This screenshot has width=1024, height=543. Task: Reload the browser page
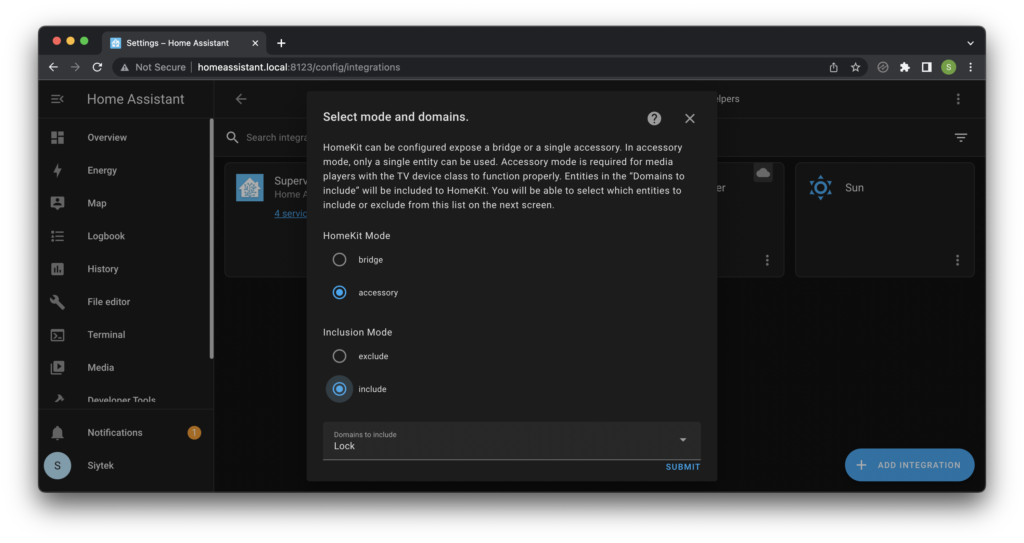[97, 67]
